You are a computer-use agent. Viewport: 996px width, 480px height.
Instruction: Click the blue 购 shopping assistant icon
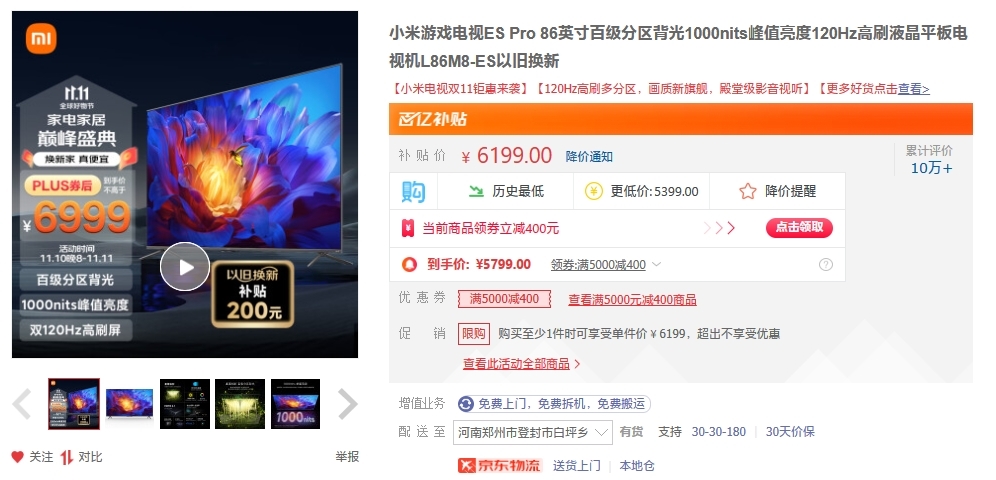(x=413, y=191)
